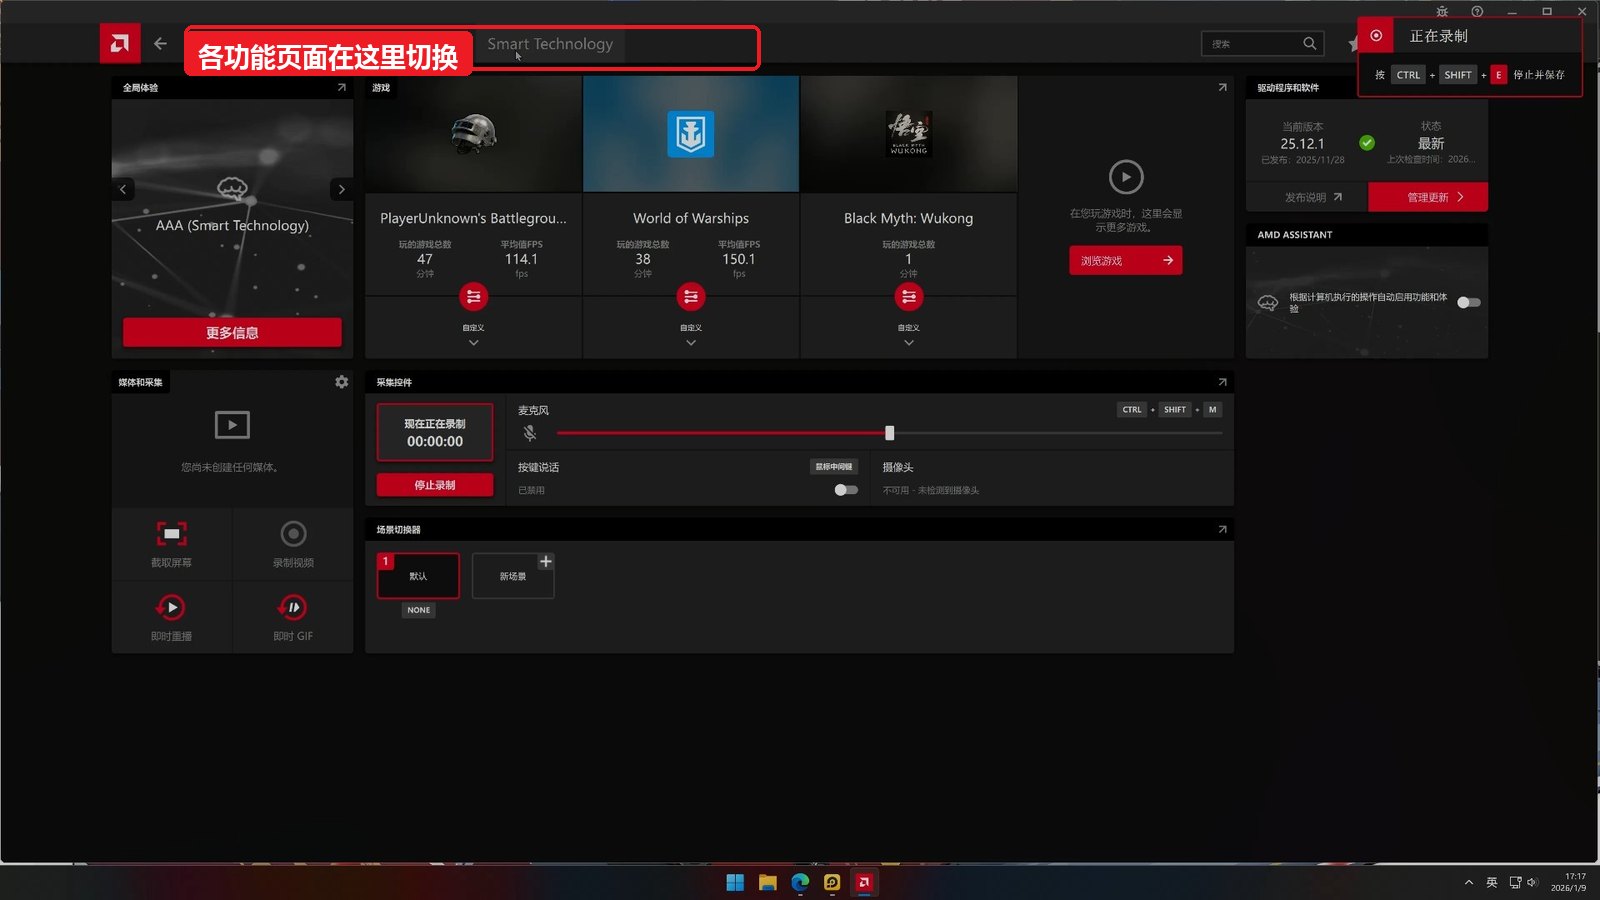Open tuning settings for Black Myth: Wukong
Image resolution: width=1600 pixels, height=900 pixels.
(x=909, y=297)
